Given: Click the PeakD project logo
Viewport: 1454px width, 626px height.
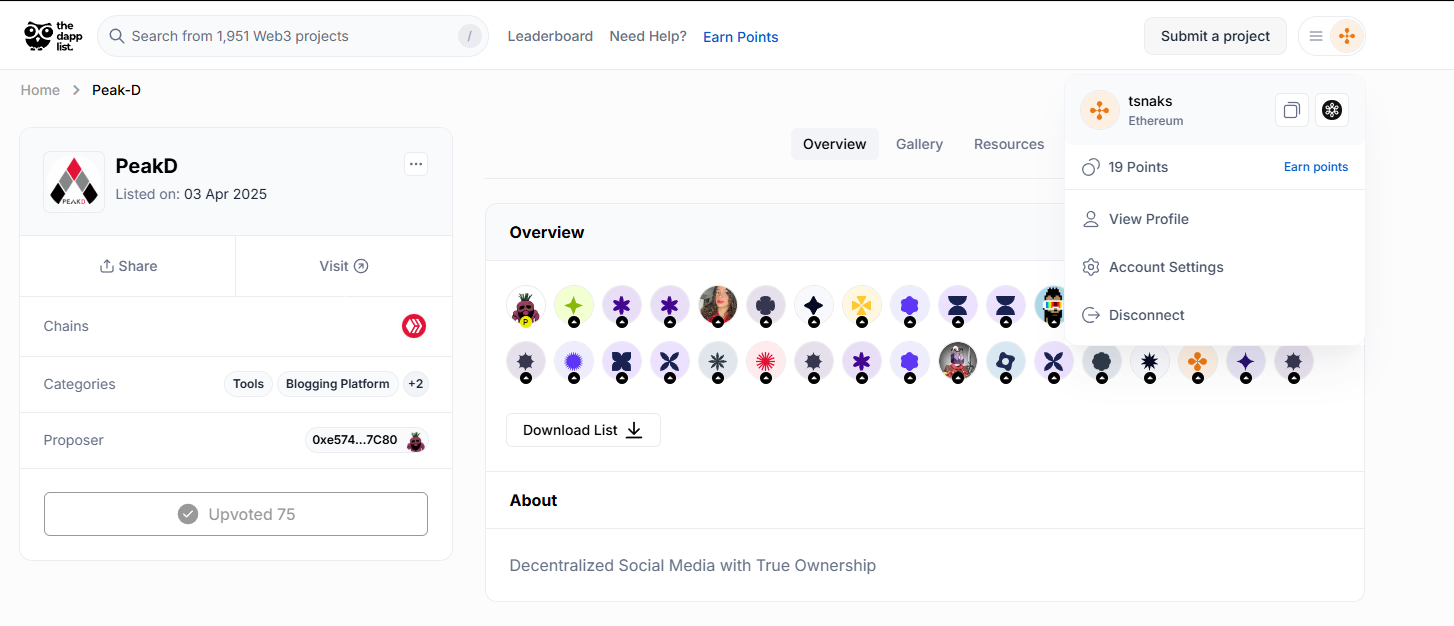Looking at the screenshot, I should (74, 182).
